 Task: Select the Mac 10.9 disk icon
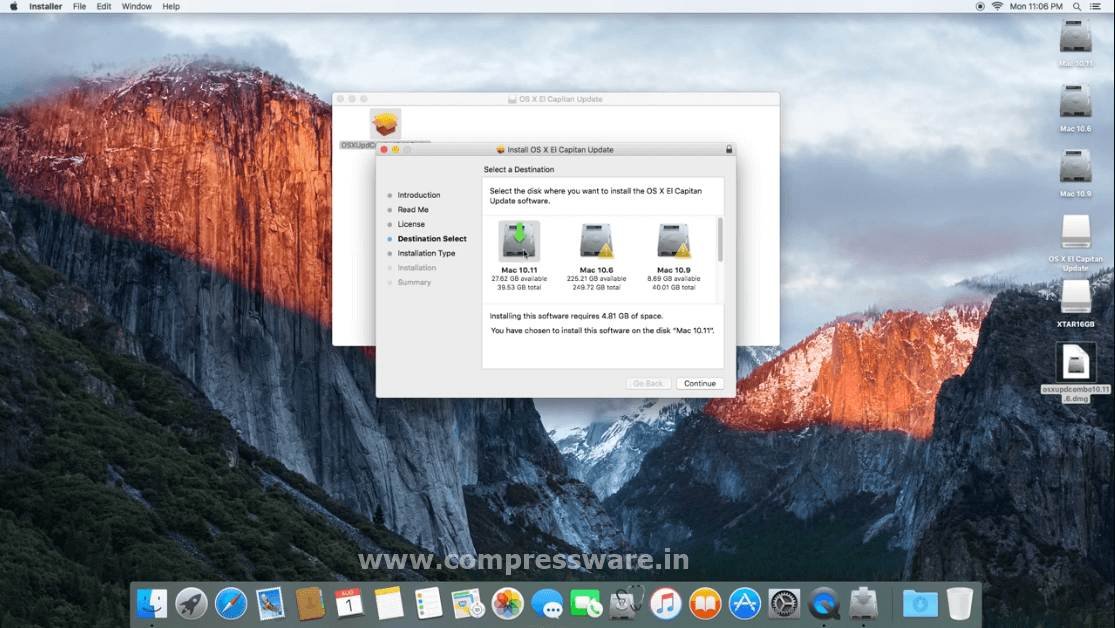tap(673, 240)
